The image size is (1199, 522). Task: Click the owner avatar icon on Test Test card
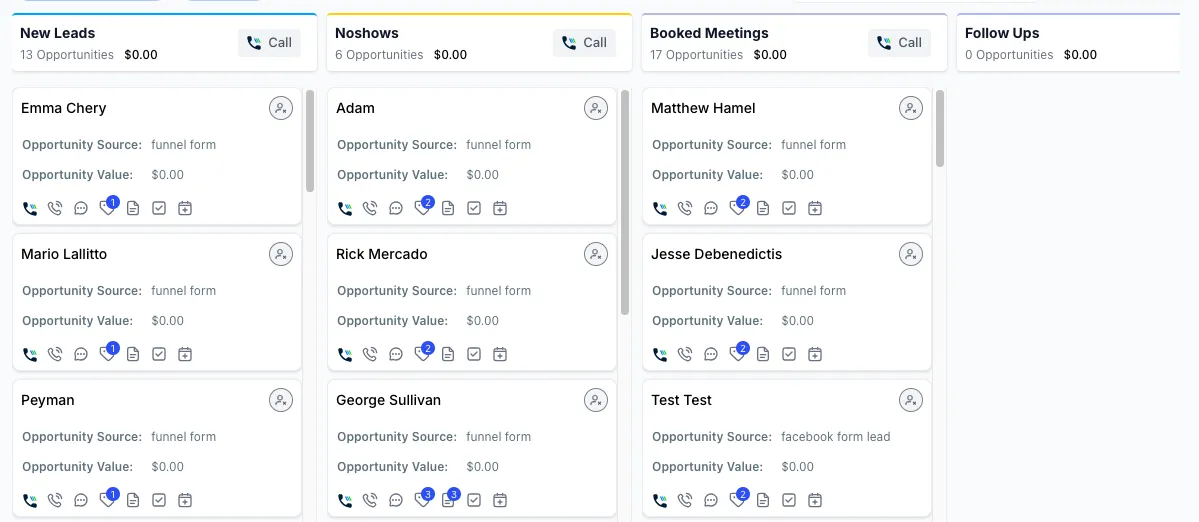pos(911,400)
